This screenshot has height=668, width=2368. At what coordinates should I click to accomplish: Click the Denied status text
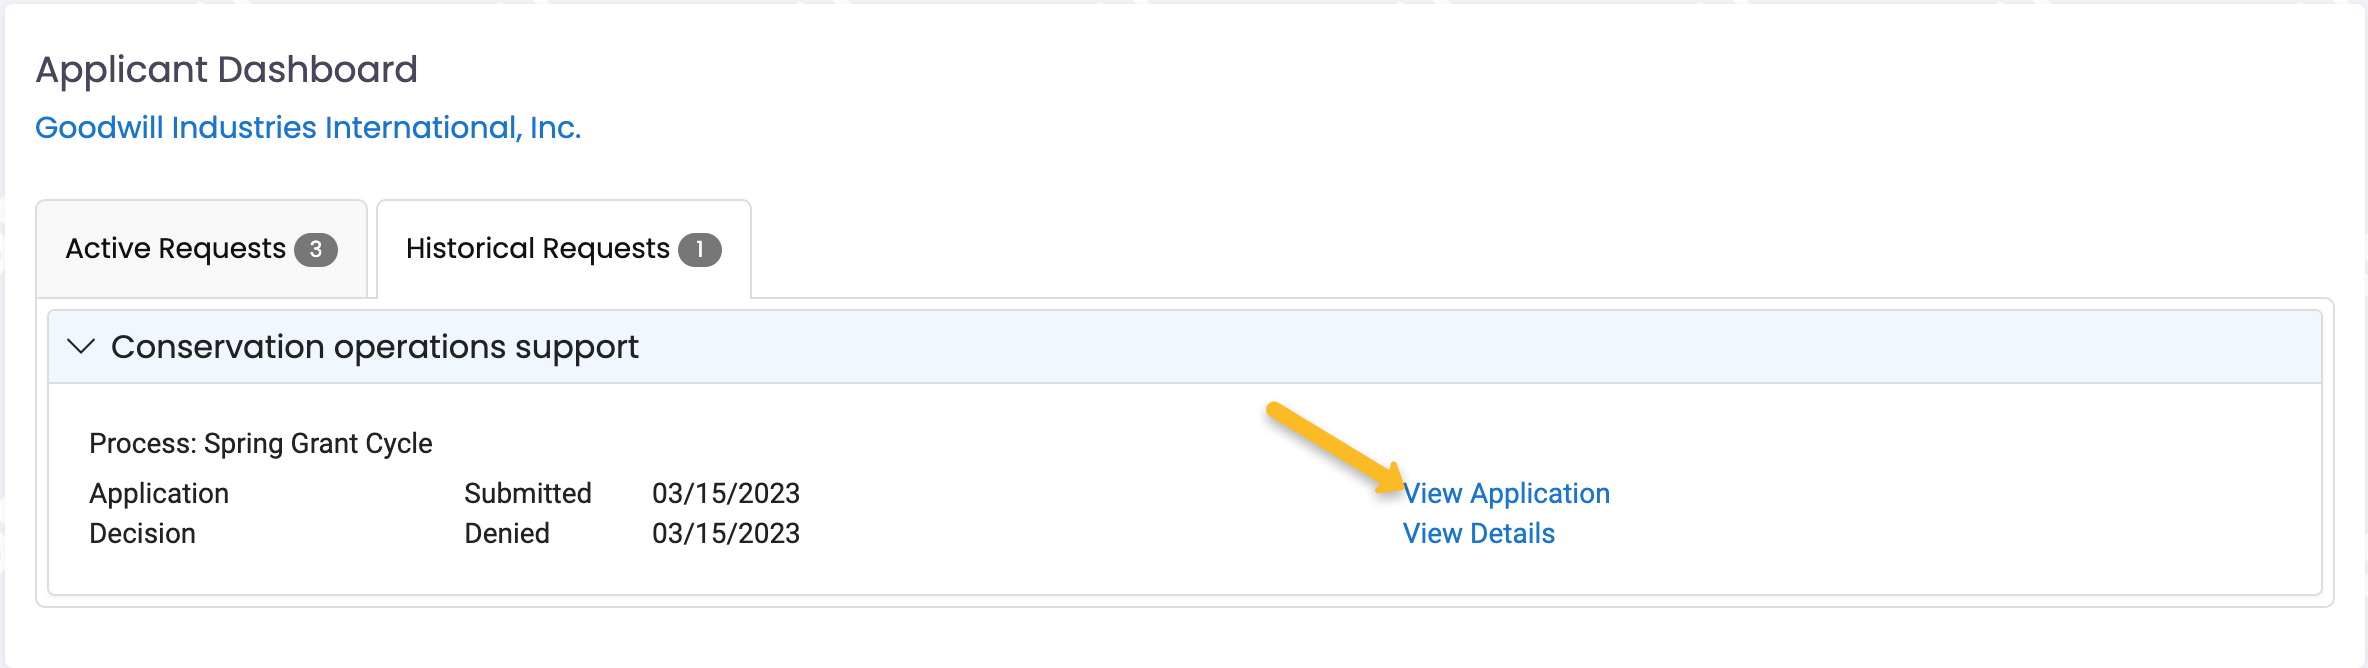click(x=507, y=533)
